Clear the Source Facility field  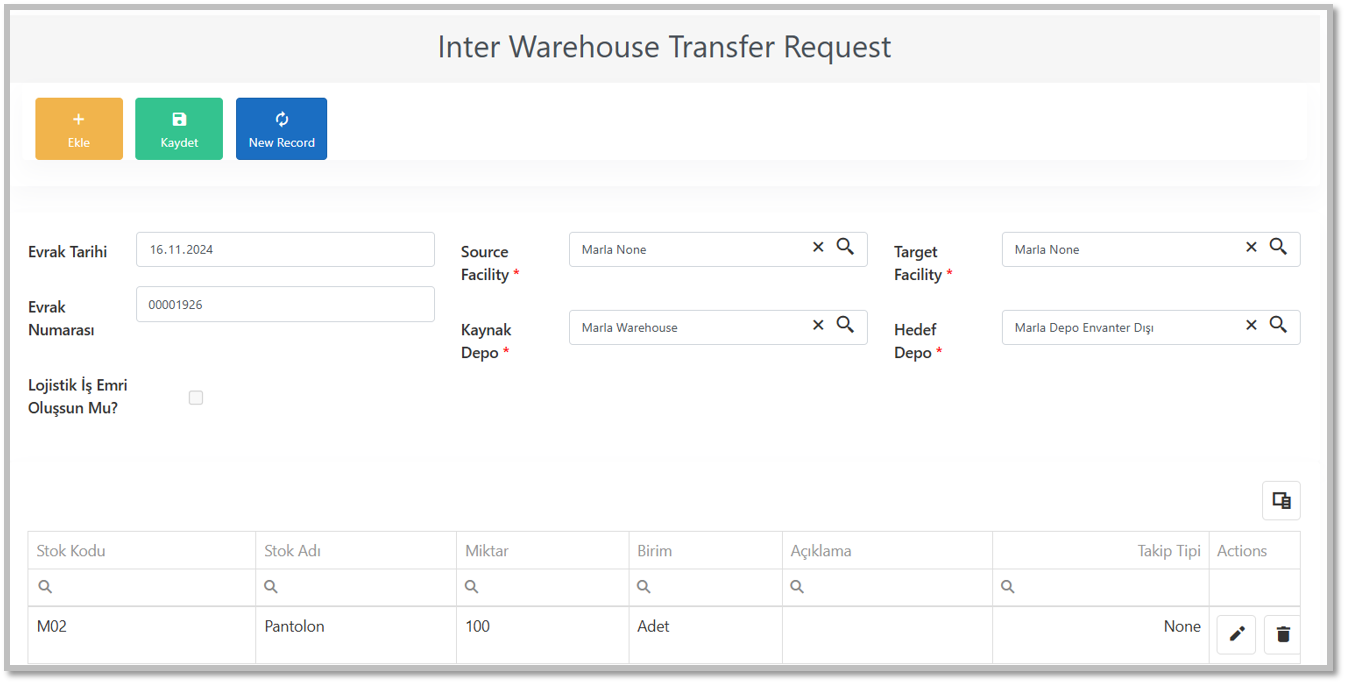(x=818, y=248)
